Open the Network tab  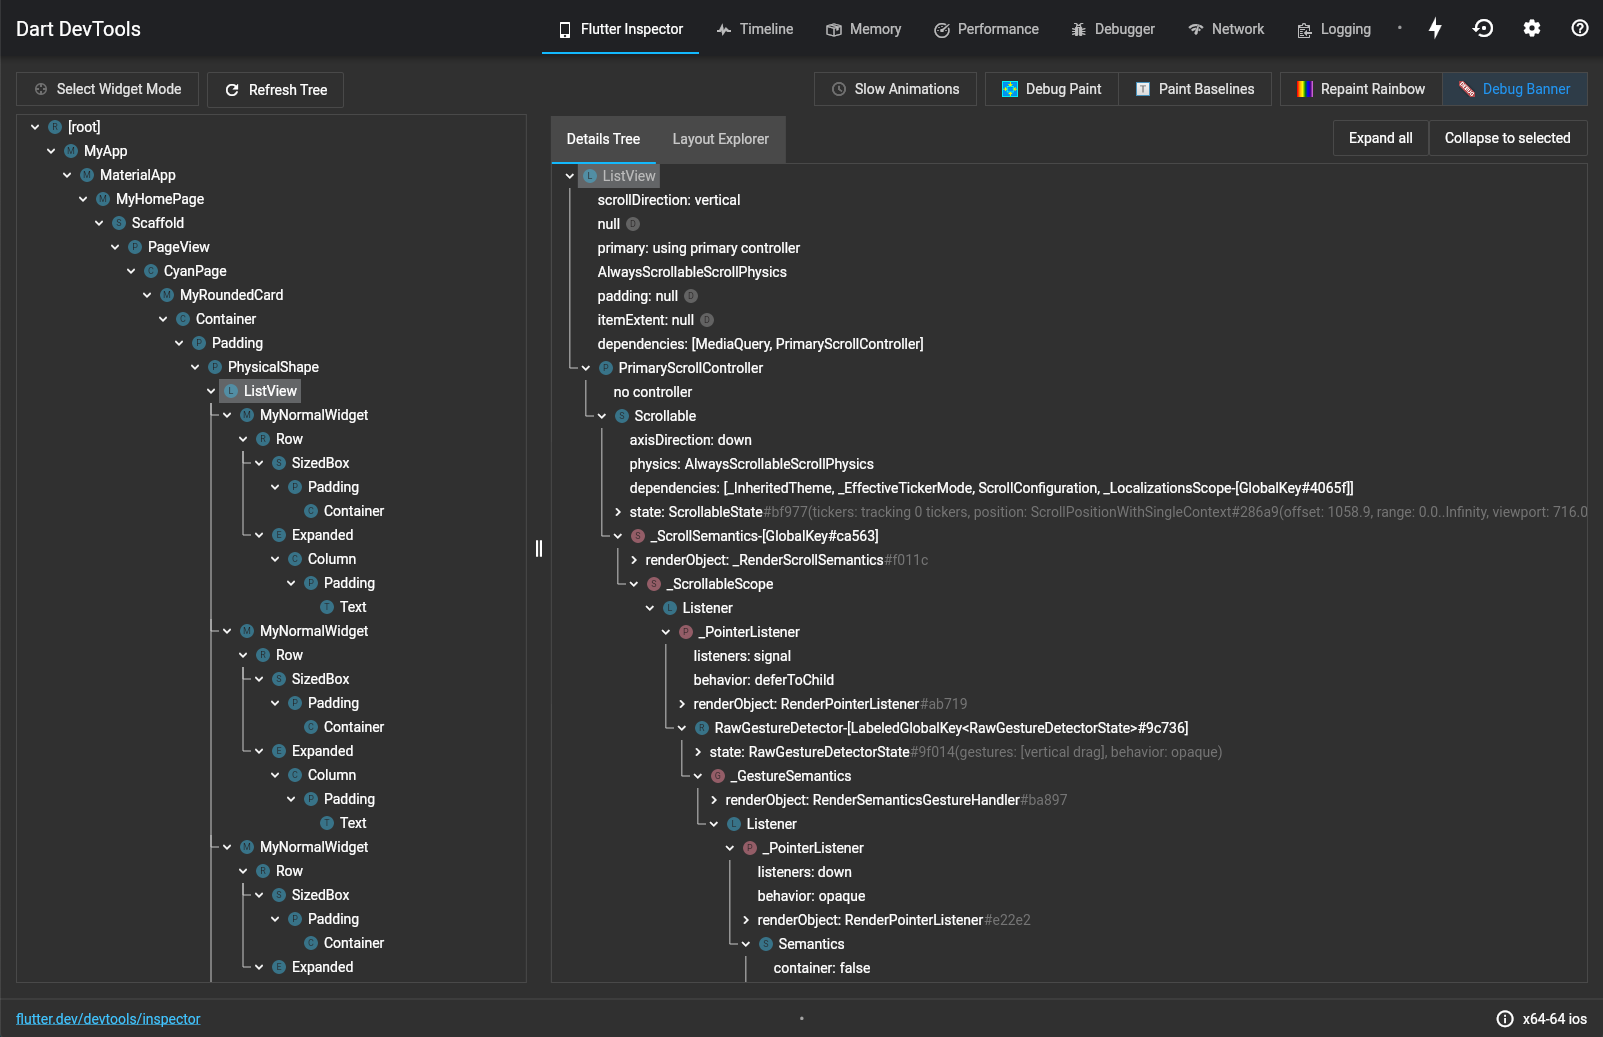pos(1226,29)
